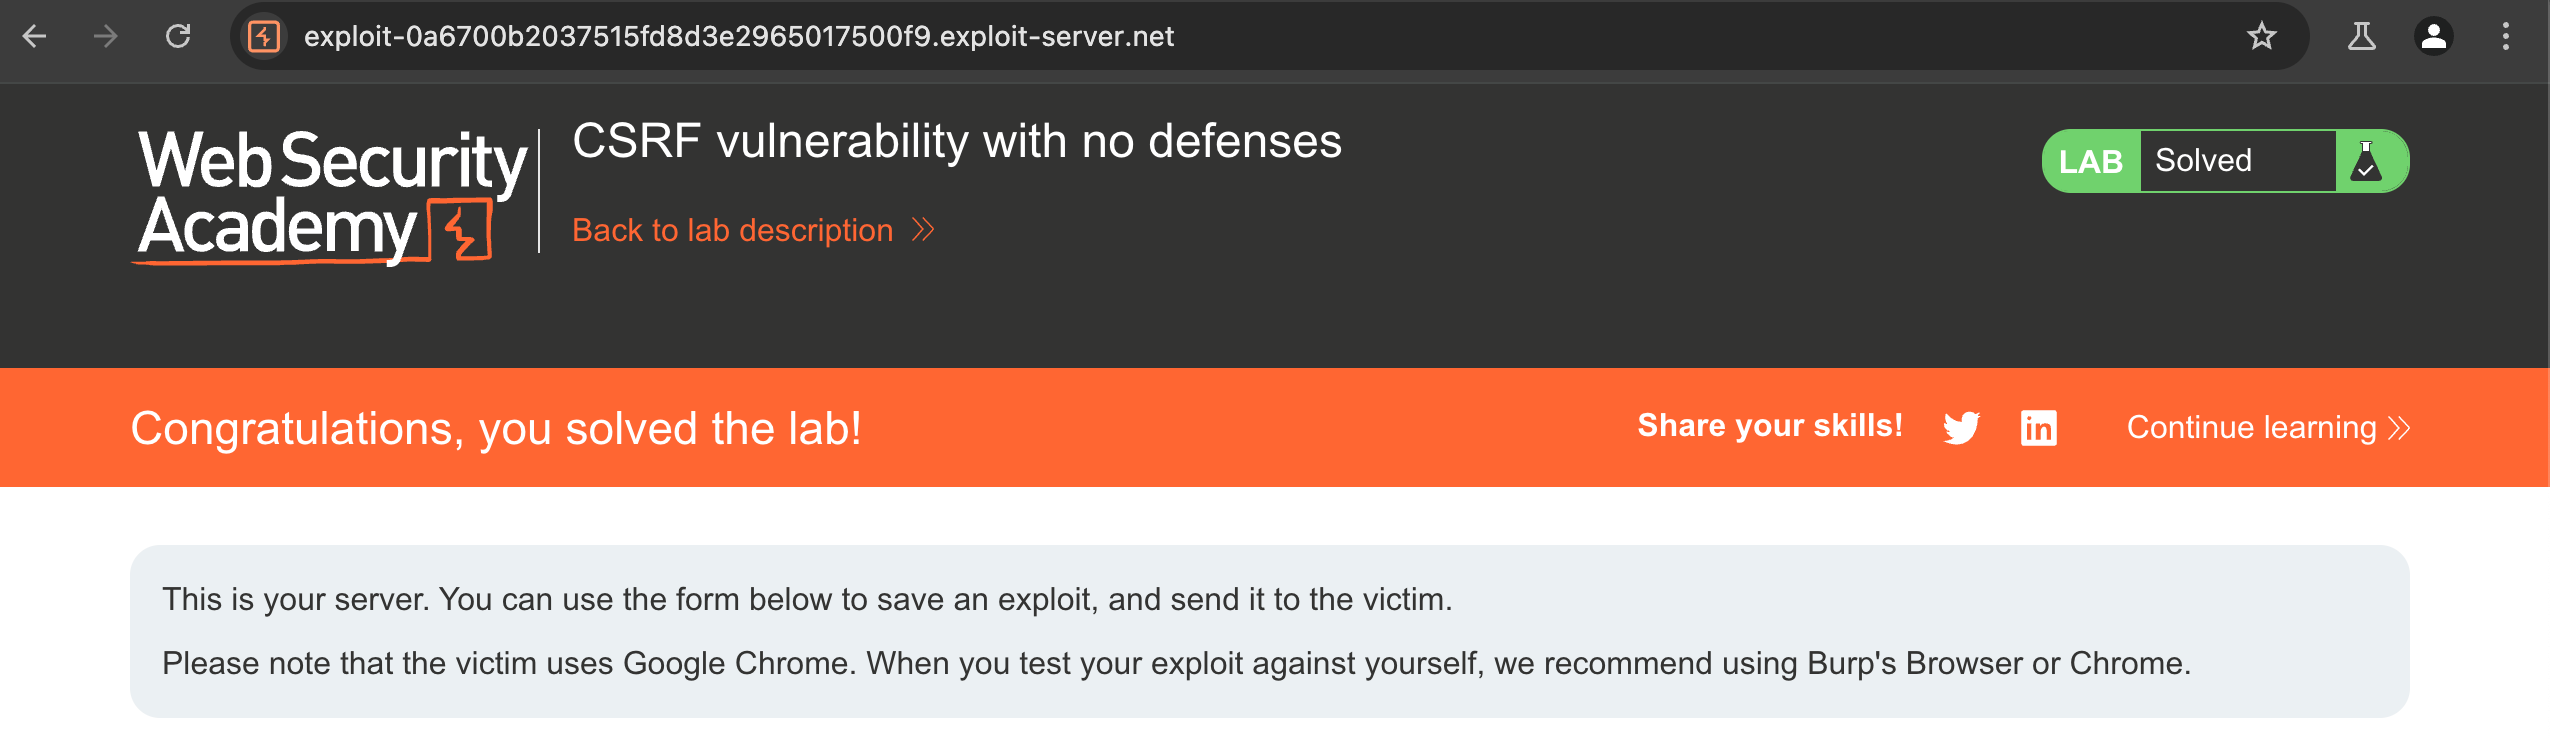This screenshot has width=2550, height=738.
Task: Click the browser forward arrow
Action: (105, 37)
